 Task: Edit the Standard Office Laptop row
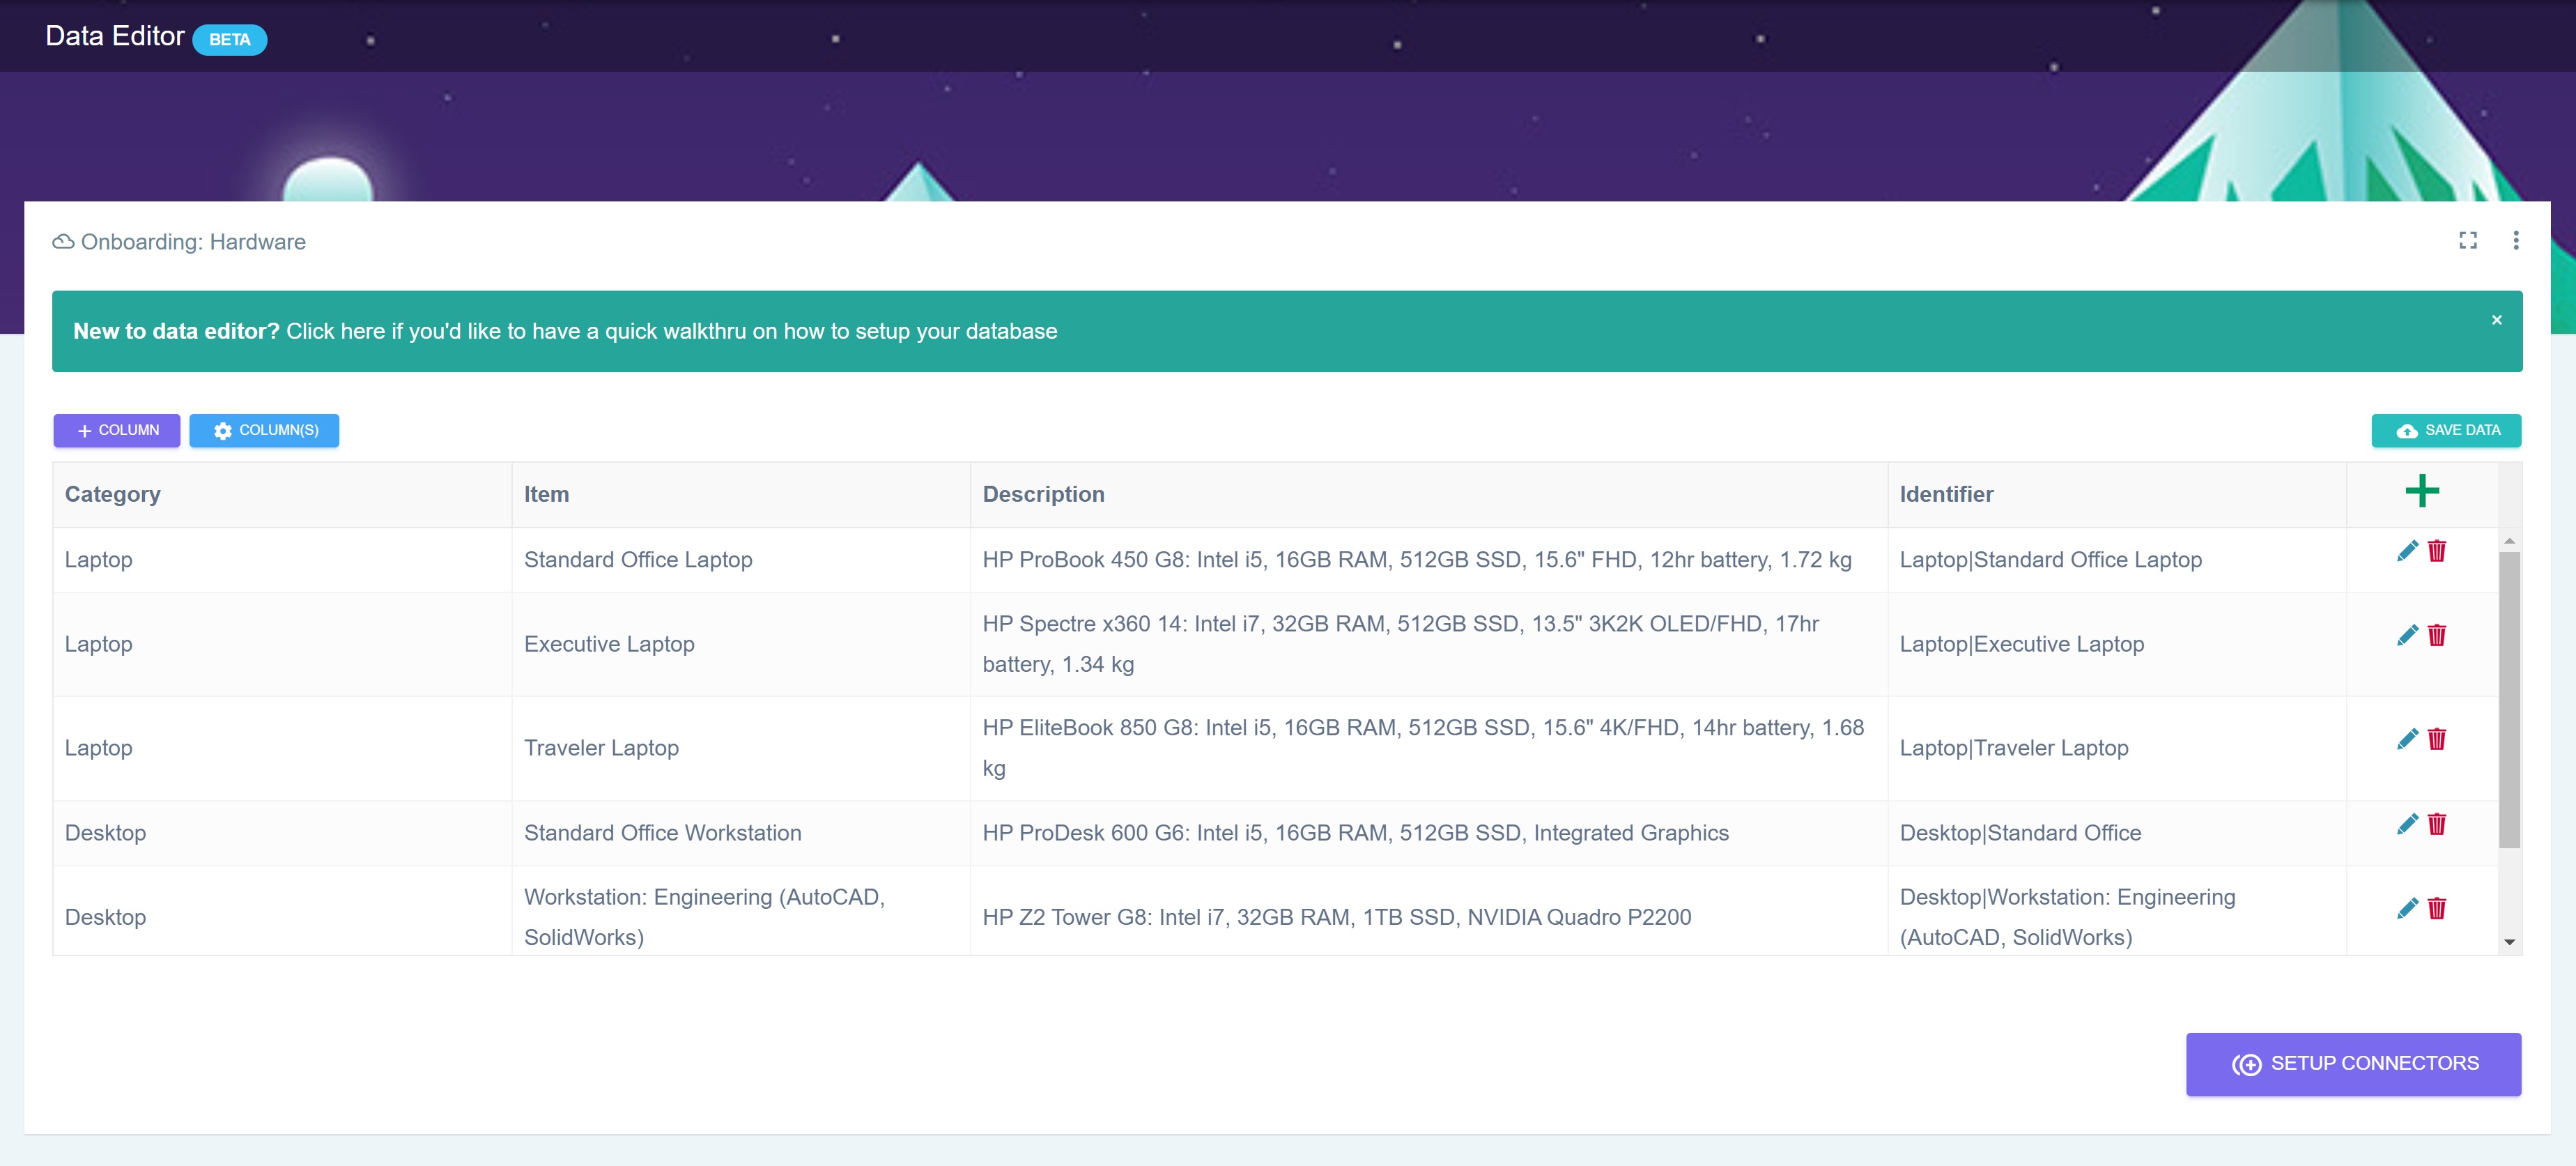coord(2406,551)
